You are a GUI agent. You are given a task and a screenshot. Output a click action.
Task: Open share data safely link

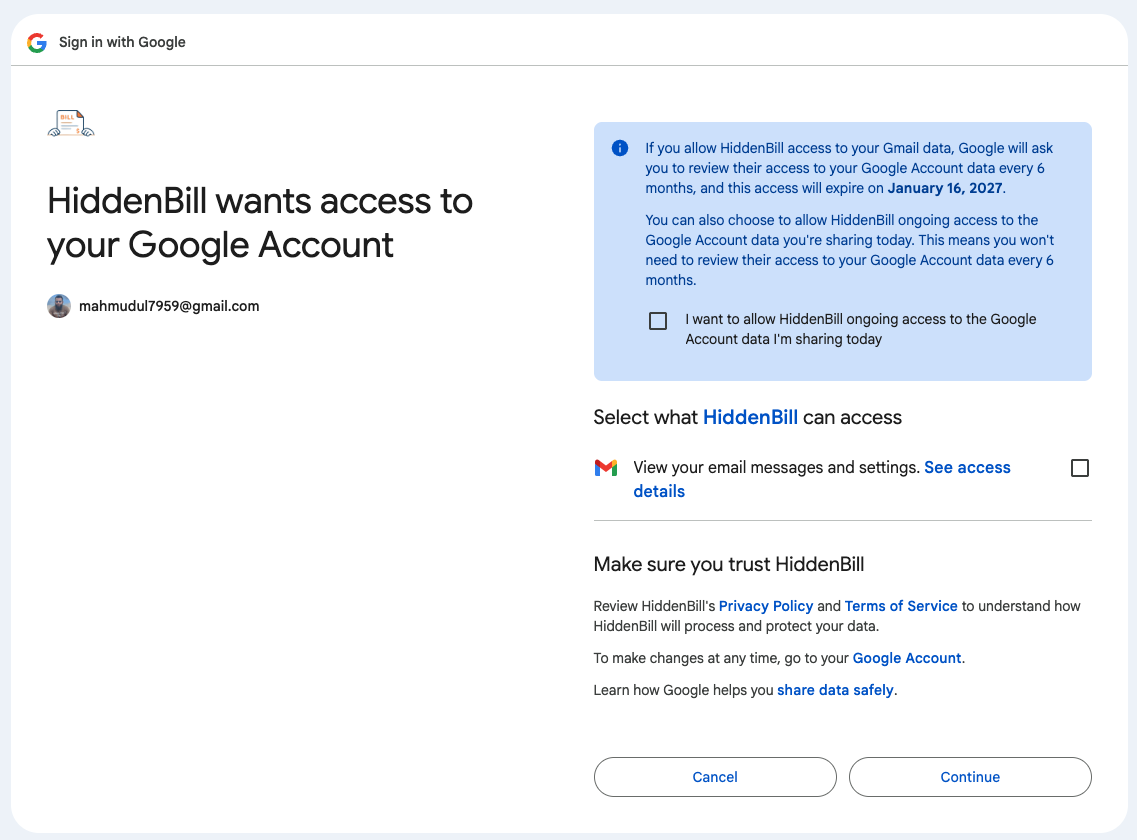point(835,690)
